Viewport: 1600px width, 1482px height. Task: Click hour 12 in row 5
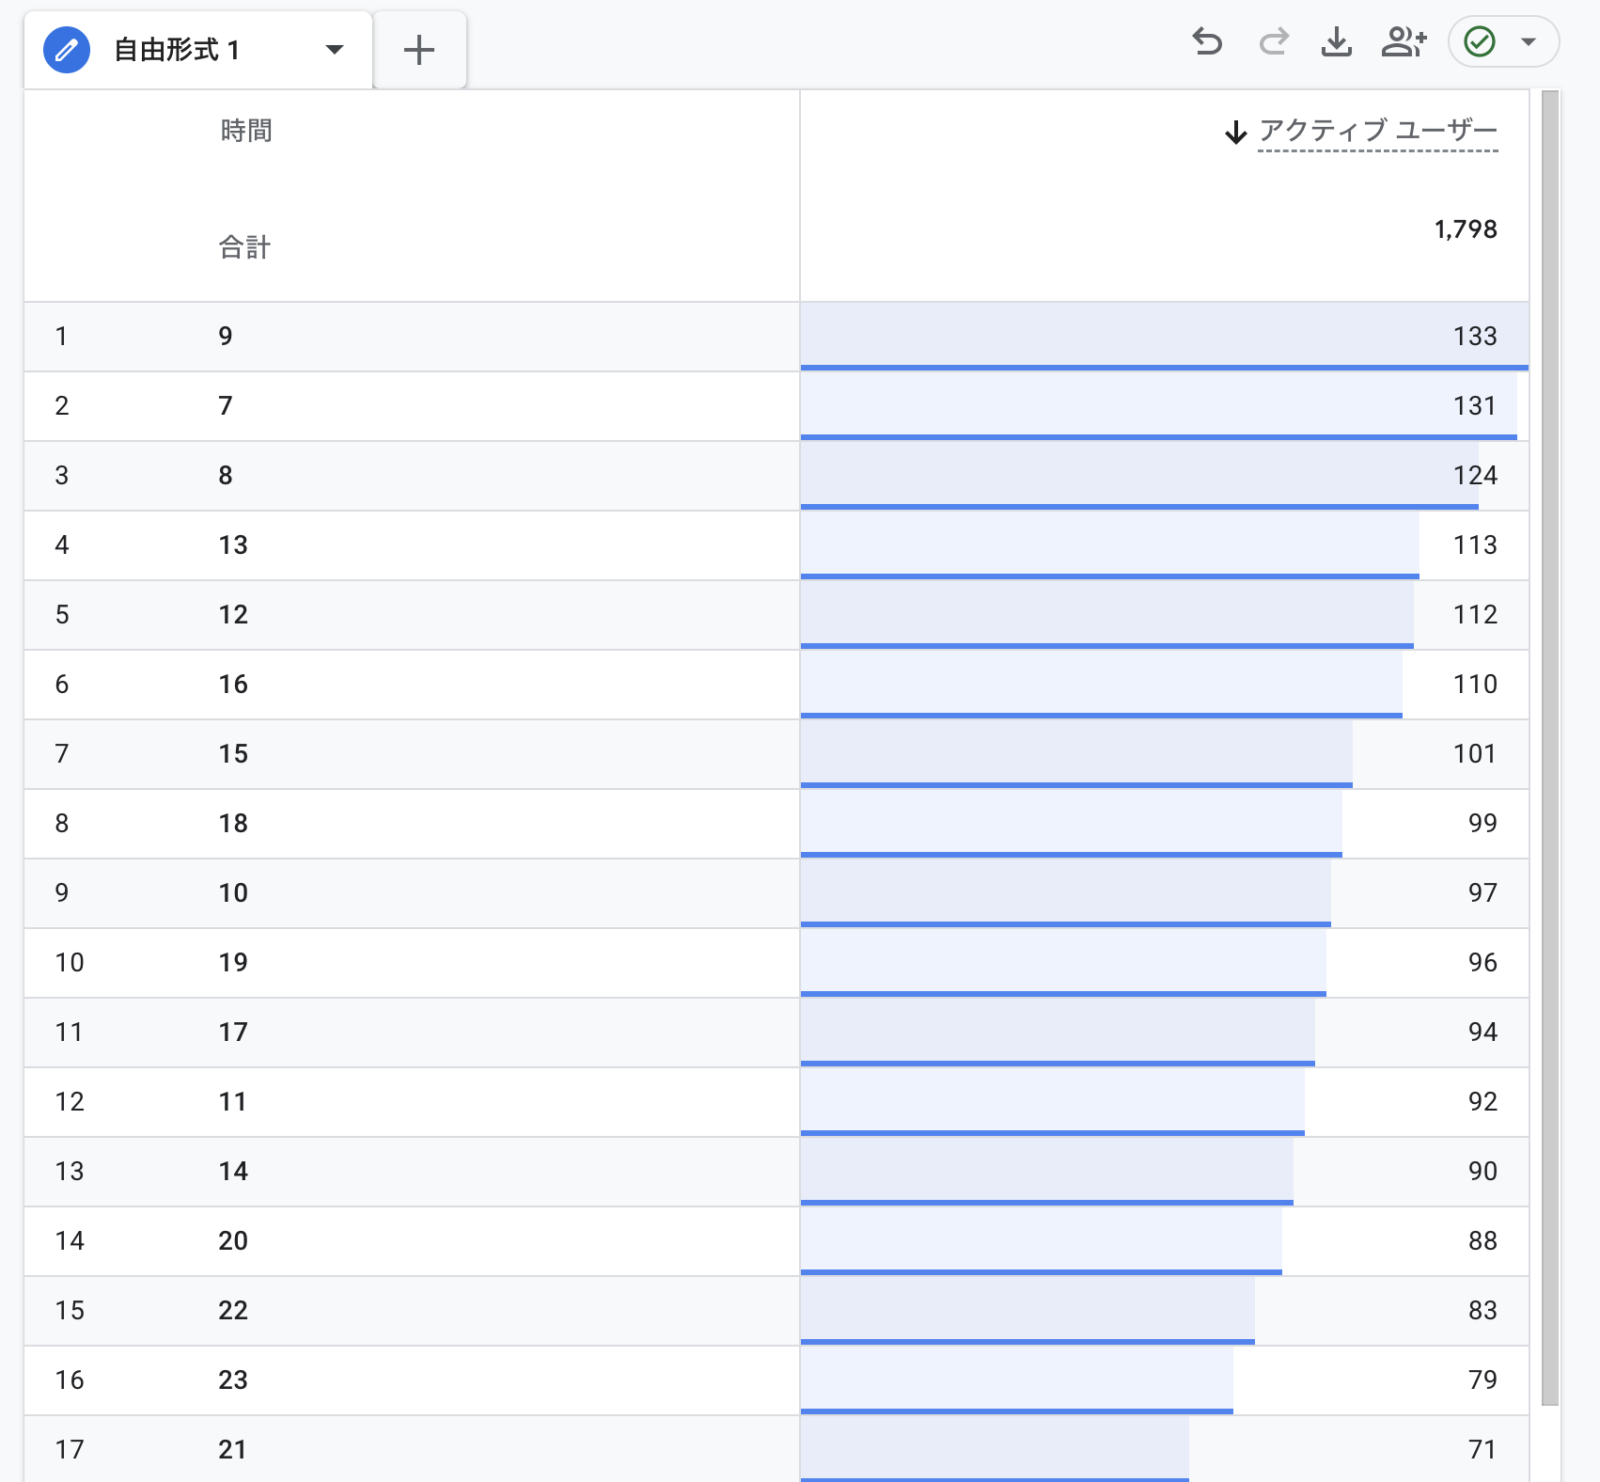coord(233,614)
